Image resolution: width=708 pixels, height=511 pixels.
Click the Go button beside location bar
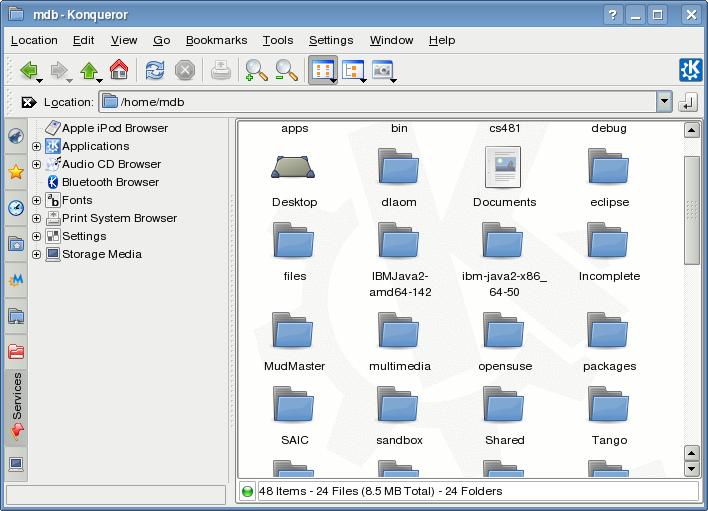[x=688, y=102]
